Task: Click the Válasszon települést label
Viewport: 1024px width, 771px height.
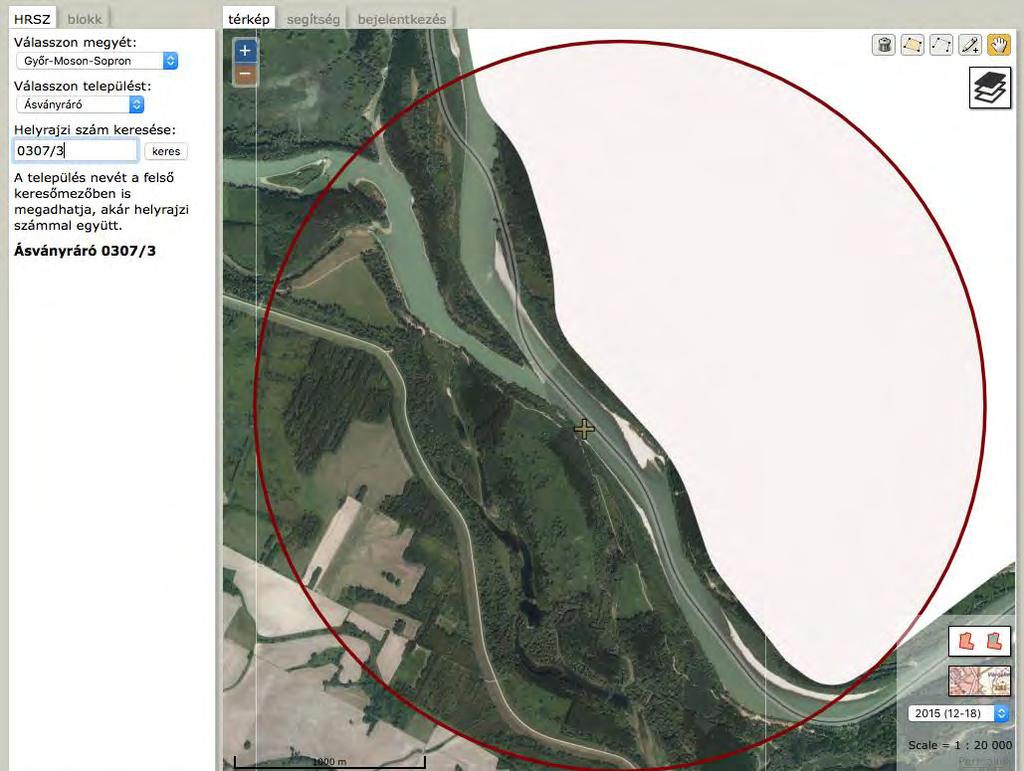Action: 82,86
